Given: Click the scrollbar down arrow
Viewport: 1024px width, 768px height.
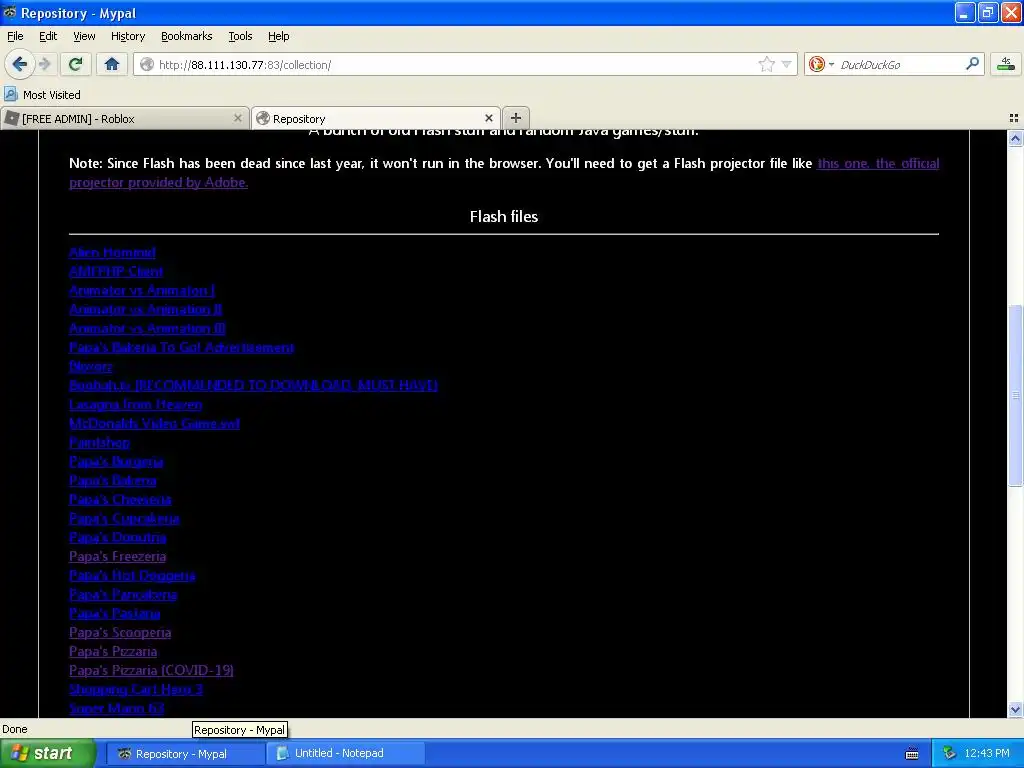Looking at the screenshot, I should (1015, 709).
